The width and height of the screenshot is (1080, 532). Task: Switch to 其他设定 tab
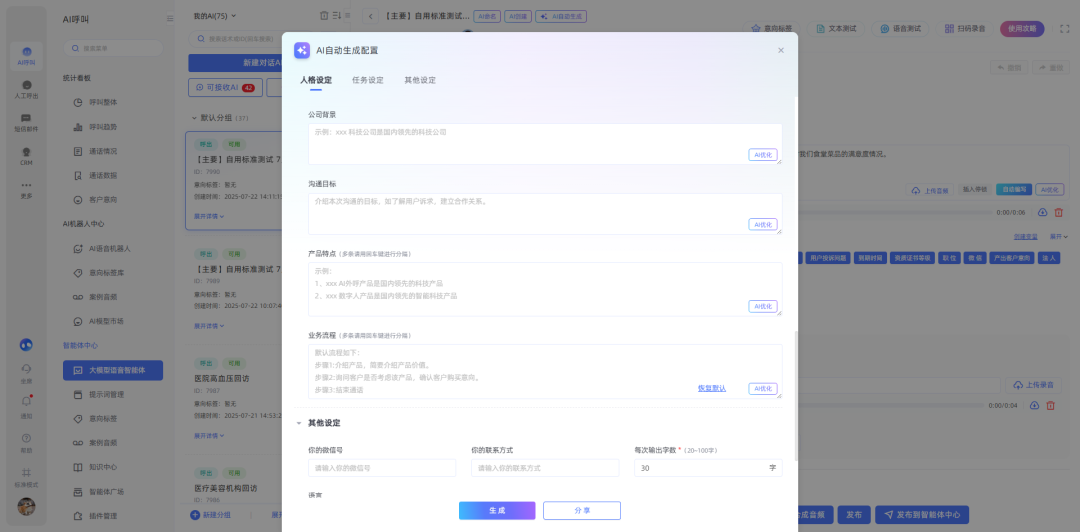point(420,80)
